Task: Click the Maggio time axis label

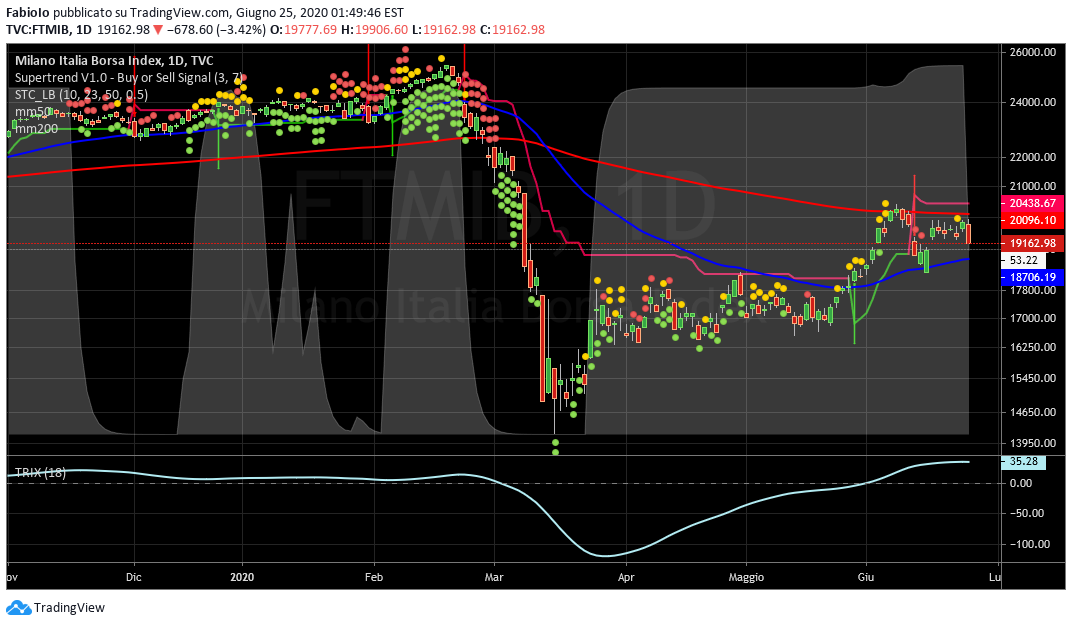Action: (x=746, y=577)
